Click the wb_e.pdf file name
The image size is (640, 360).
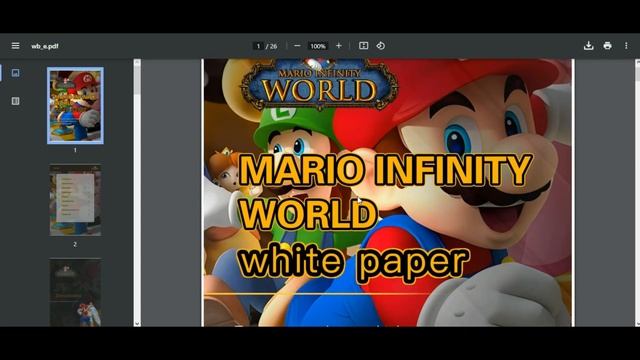45,46
